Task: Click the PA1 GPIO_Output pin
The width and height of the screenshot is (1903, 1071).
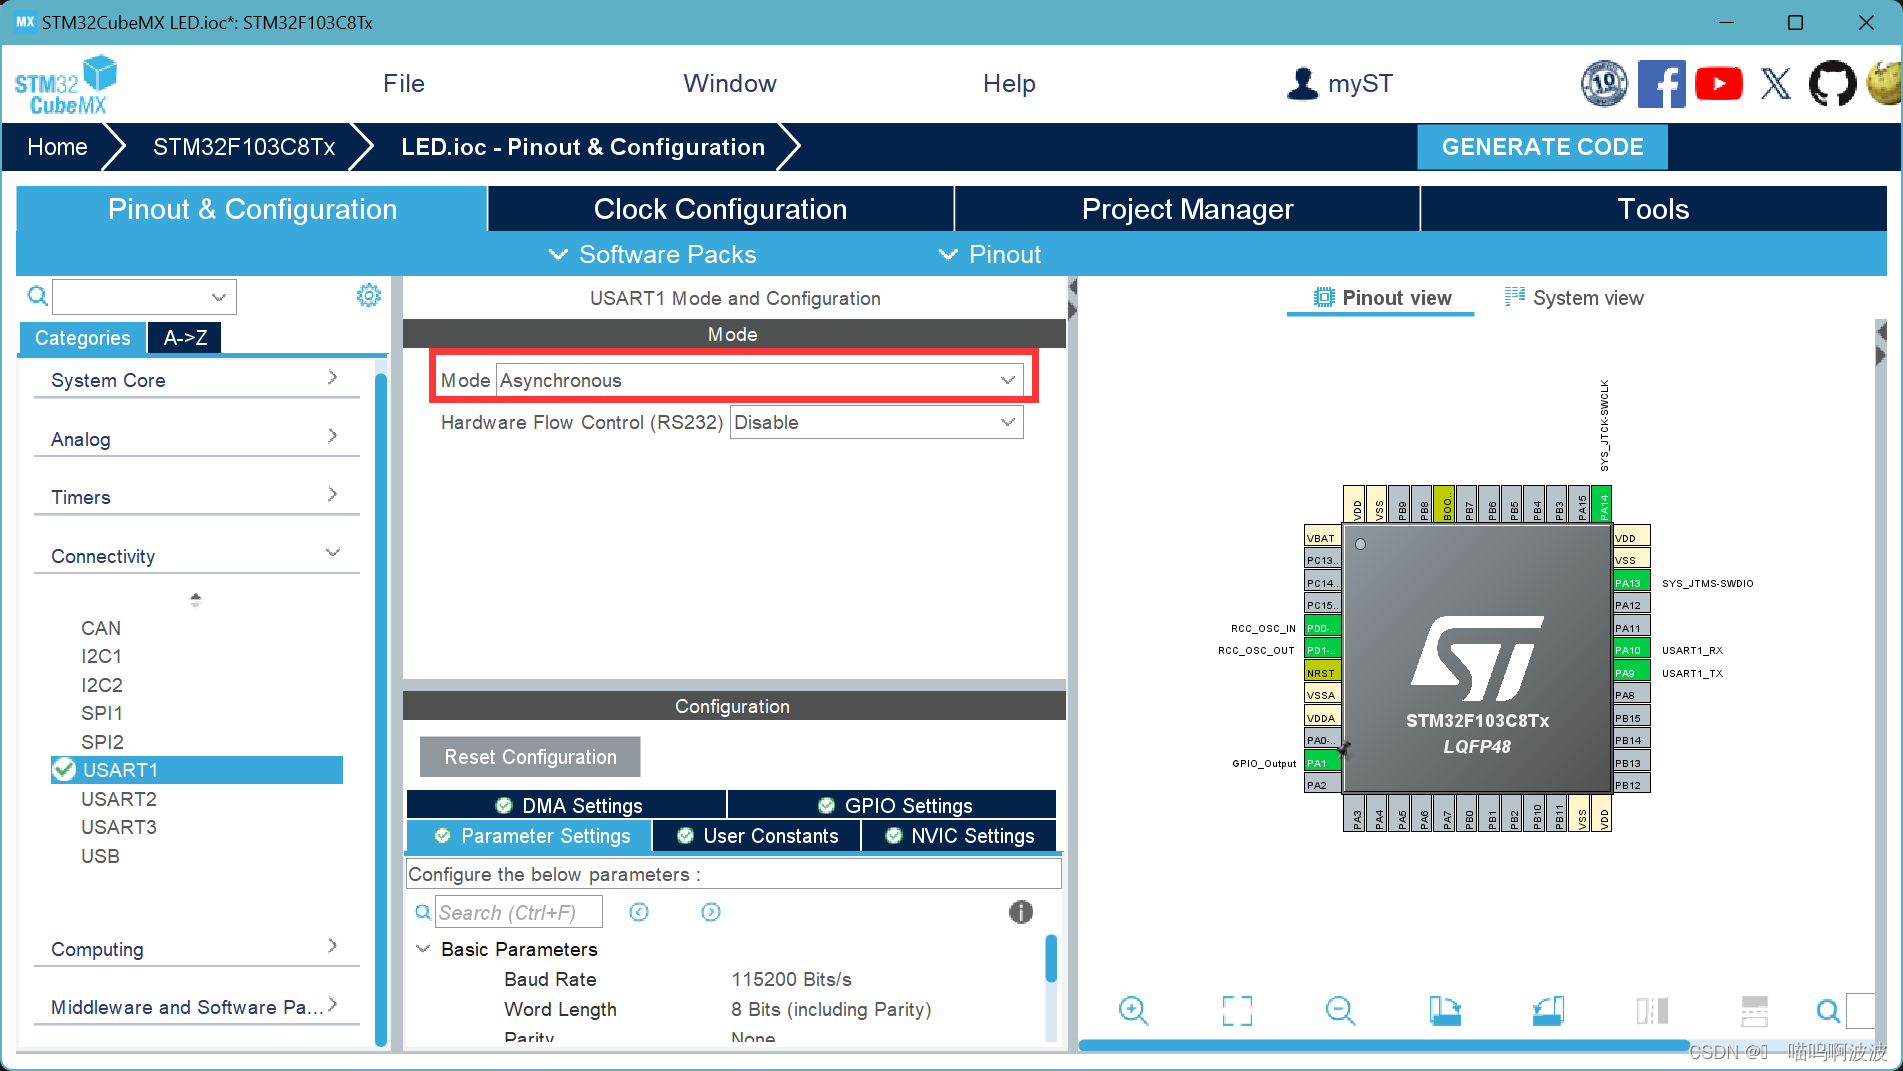Action: [1323, 762]
